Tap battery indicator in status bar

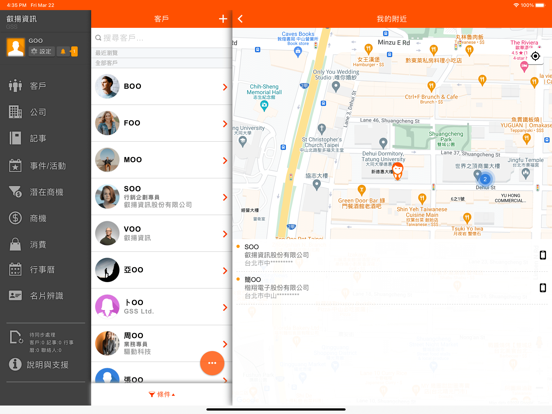(540, 5)
